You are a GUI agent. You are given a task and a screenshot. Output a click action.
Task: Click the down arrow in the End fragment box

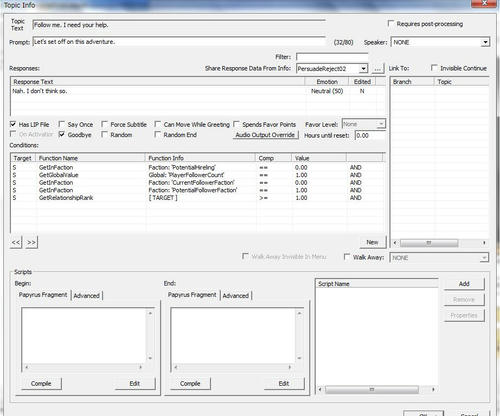pos(299,358)
